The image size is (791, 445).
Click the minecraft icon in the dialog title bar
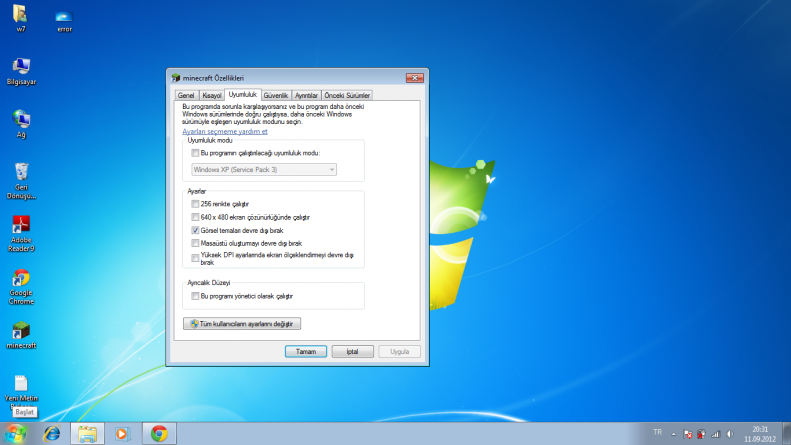point(176,78)
